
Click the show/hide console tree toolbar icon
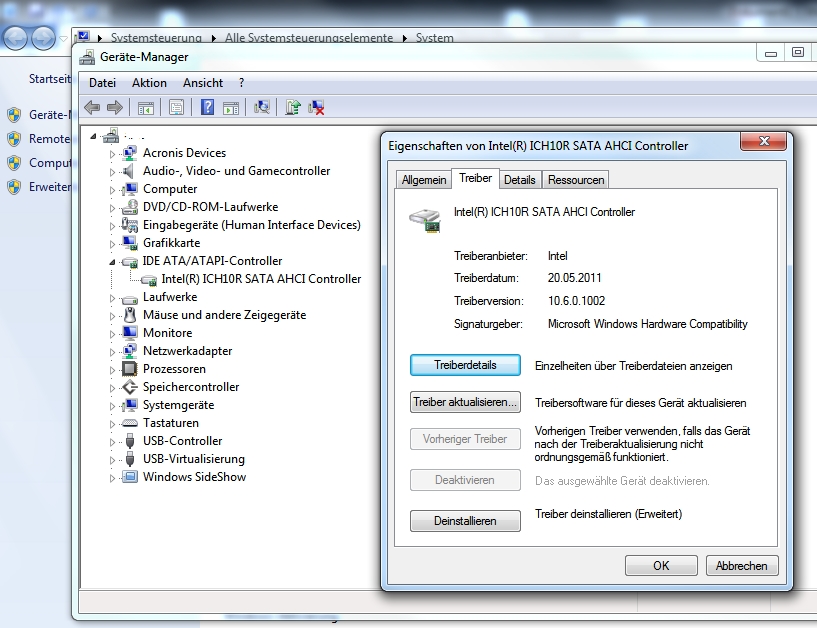point(145,108)
